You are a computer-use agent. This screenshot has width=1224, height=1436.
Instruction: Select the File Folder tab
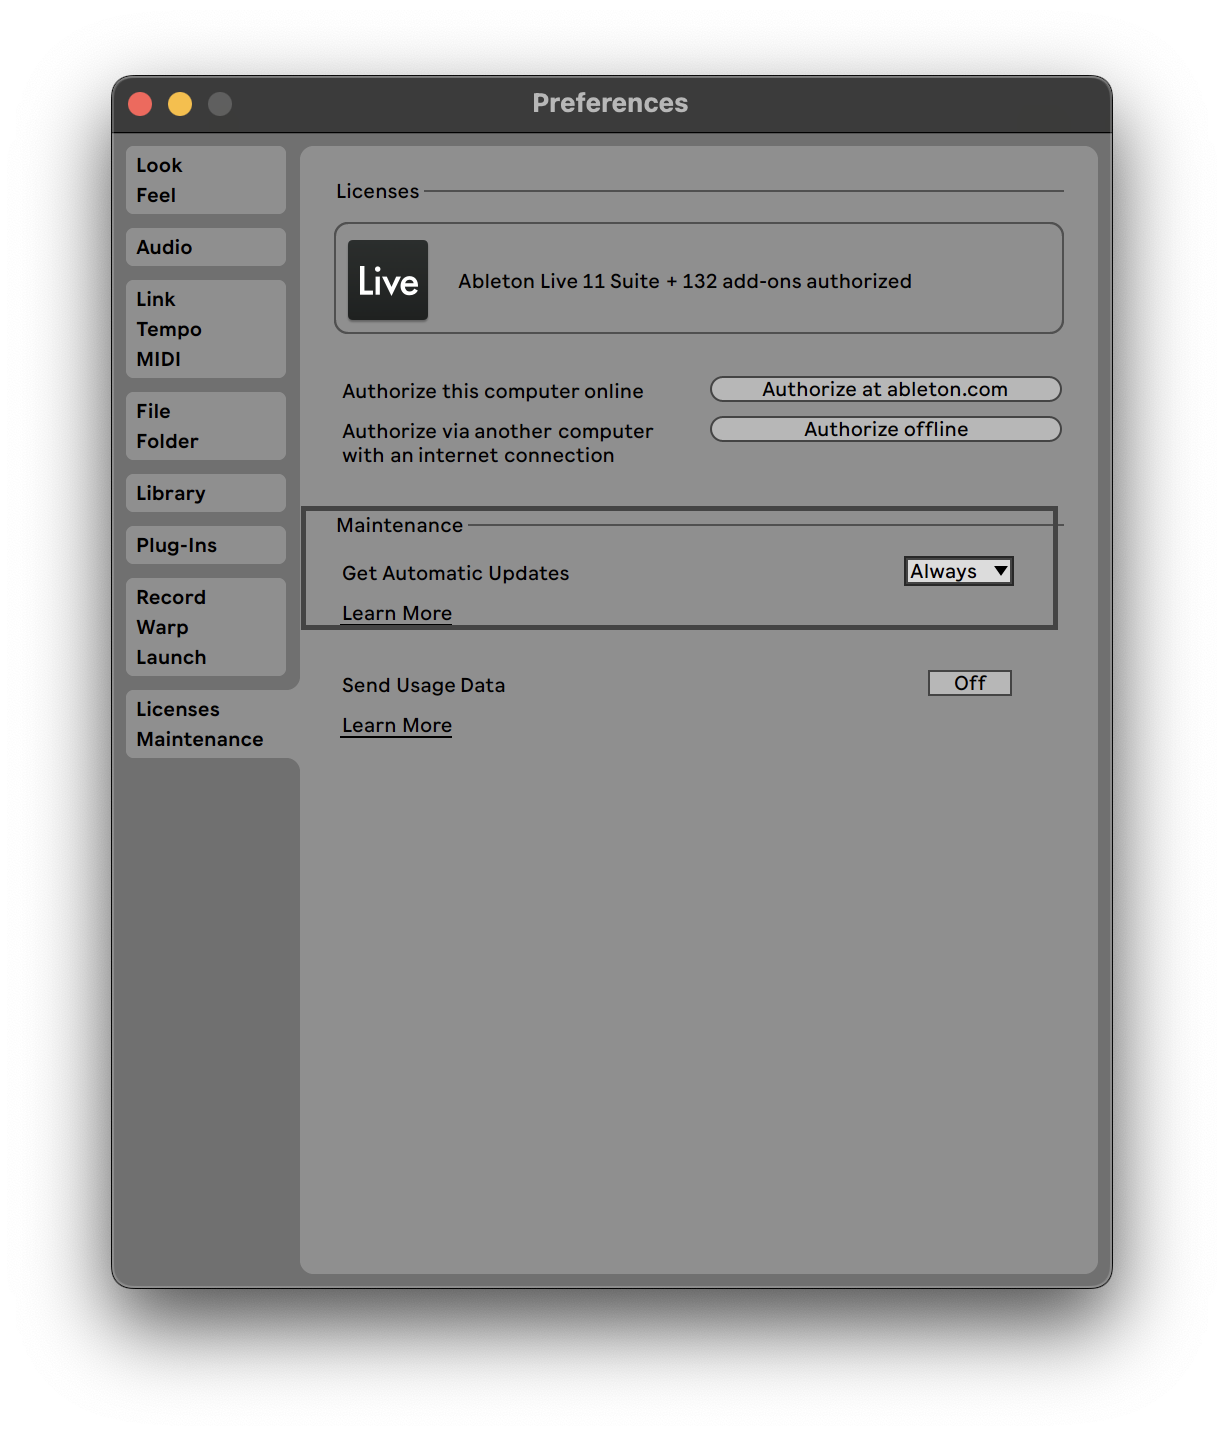click(x=206, y=426)
